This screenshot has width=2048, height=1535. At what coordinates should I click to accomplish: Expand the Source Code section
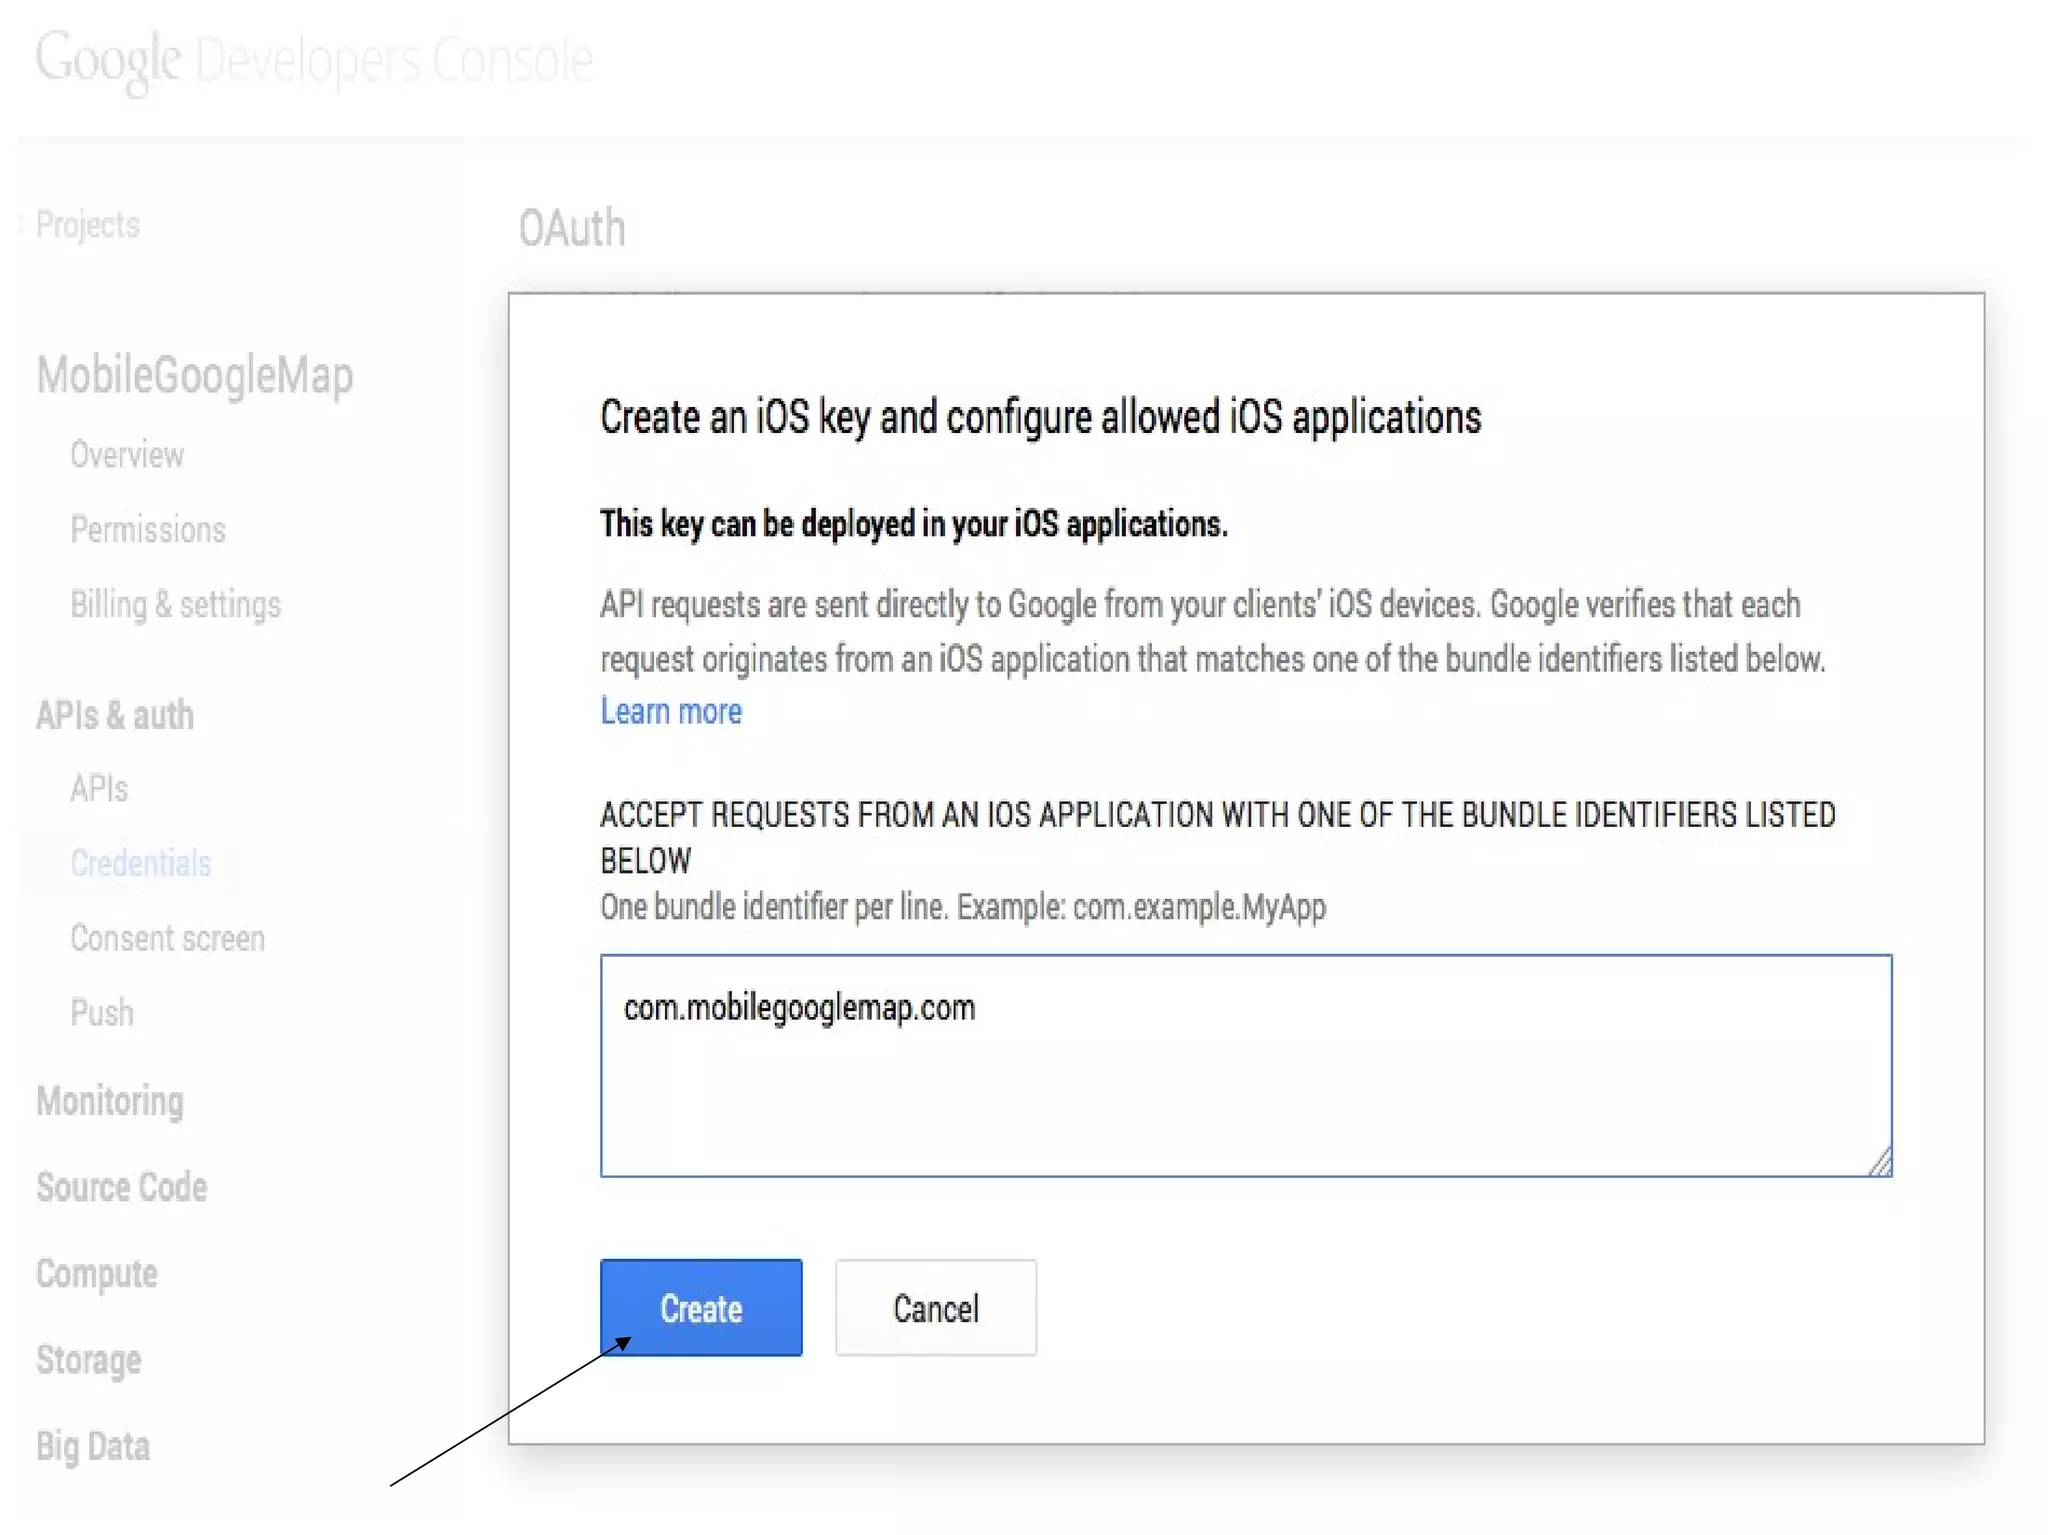pos(122,1187)
